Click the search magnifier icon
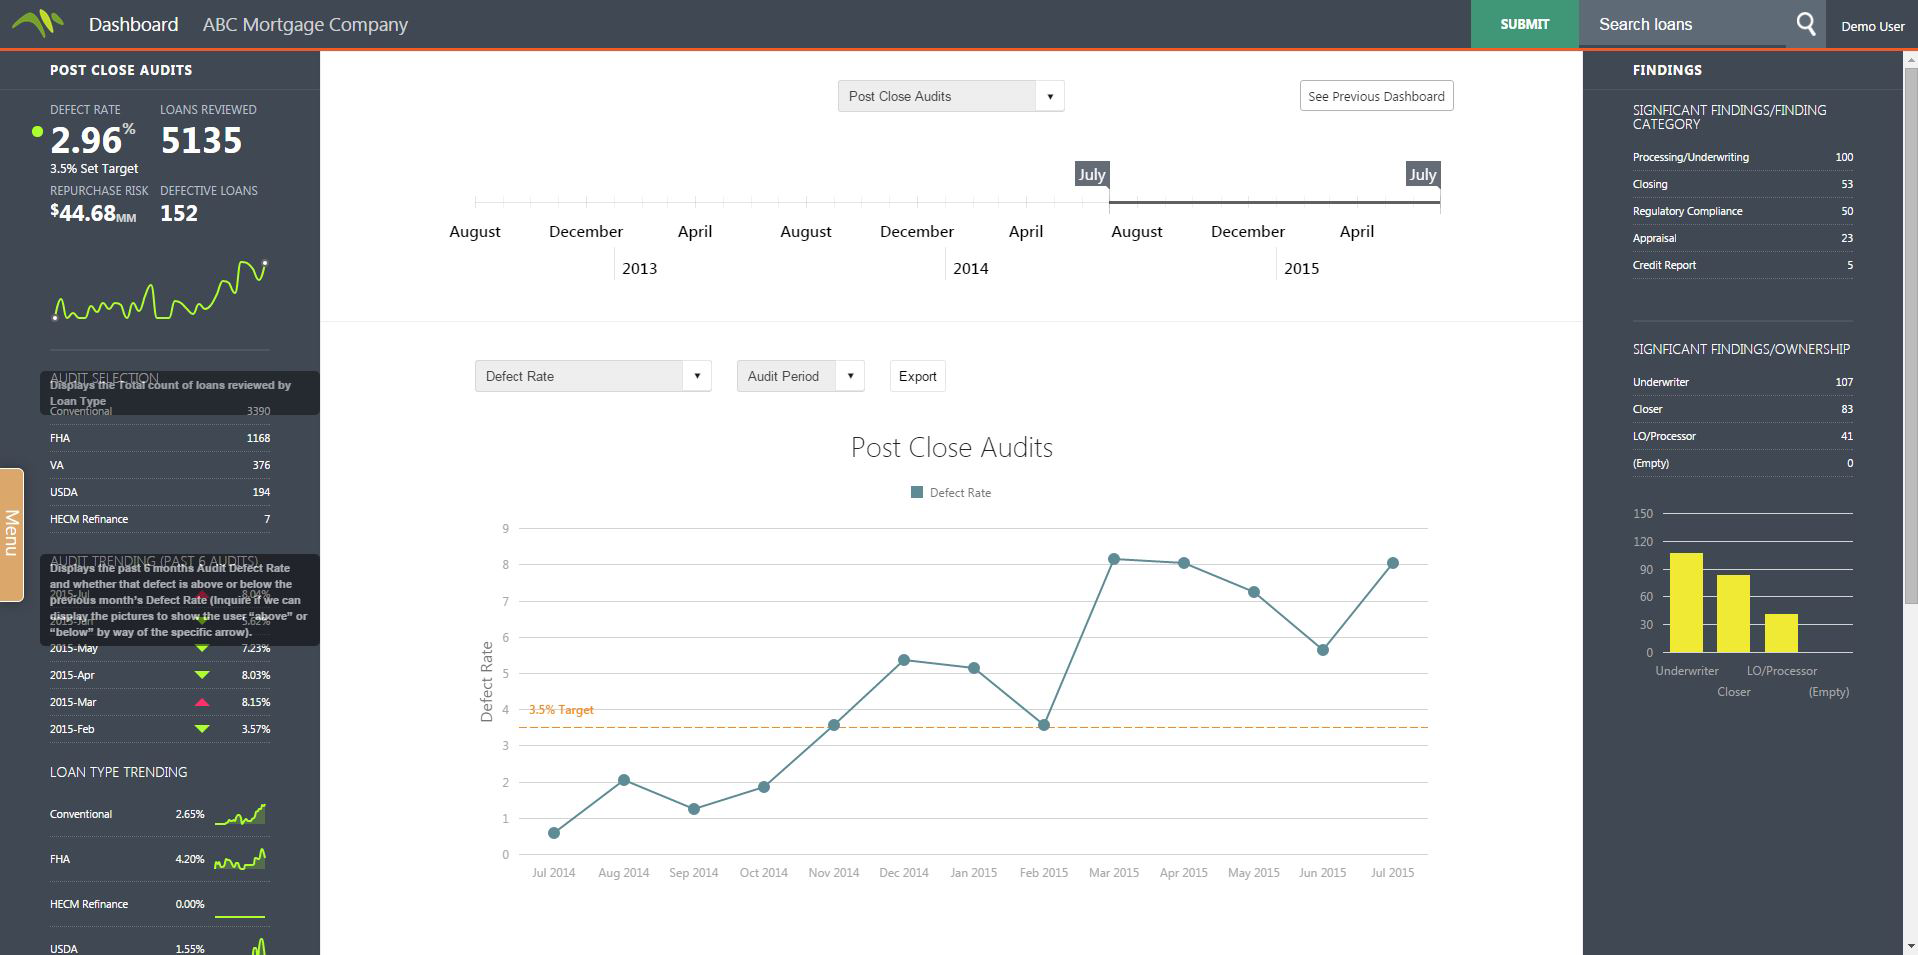The width and height of the screenshot is (1918, 955). 1805,24
